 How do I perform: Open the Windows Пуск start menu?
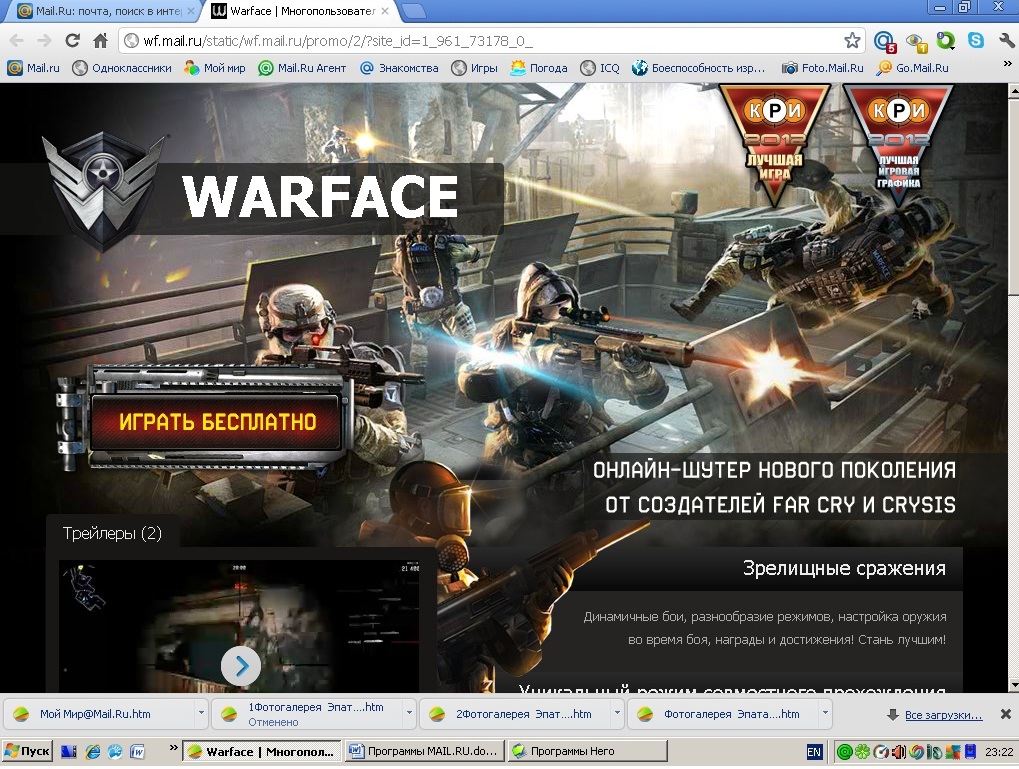coord(28,751)
